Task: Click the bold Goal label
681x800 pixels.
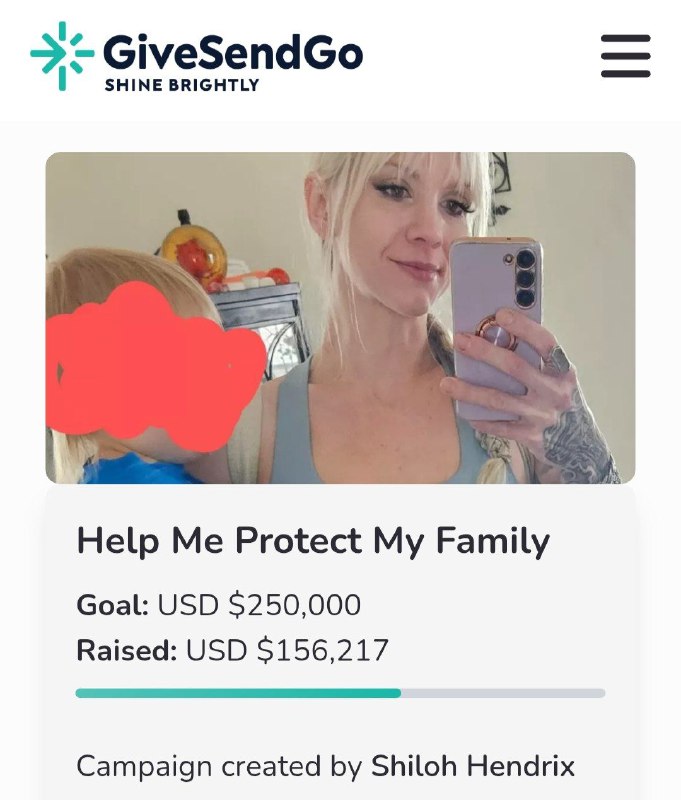Action: coord(113,605)
